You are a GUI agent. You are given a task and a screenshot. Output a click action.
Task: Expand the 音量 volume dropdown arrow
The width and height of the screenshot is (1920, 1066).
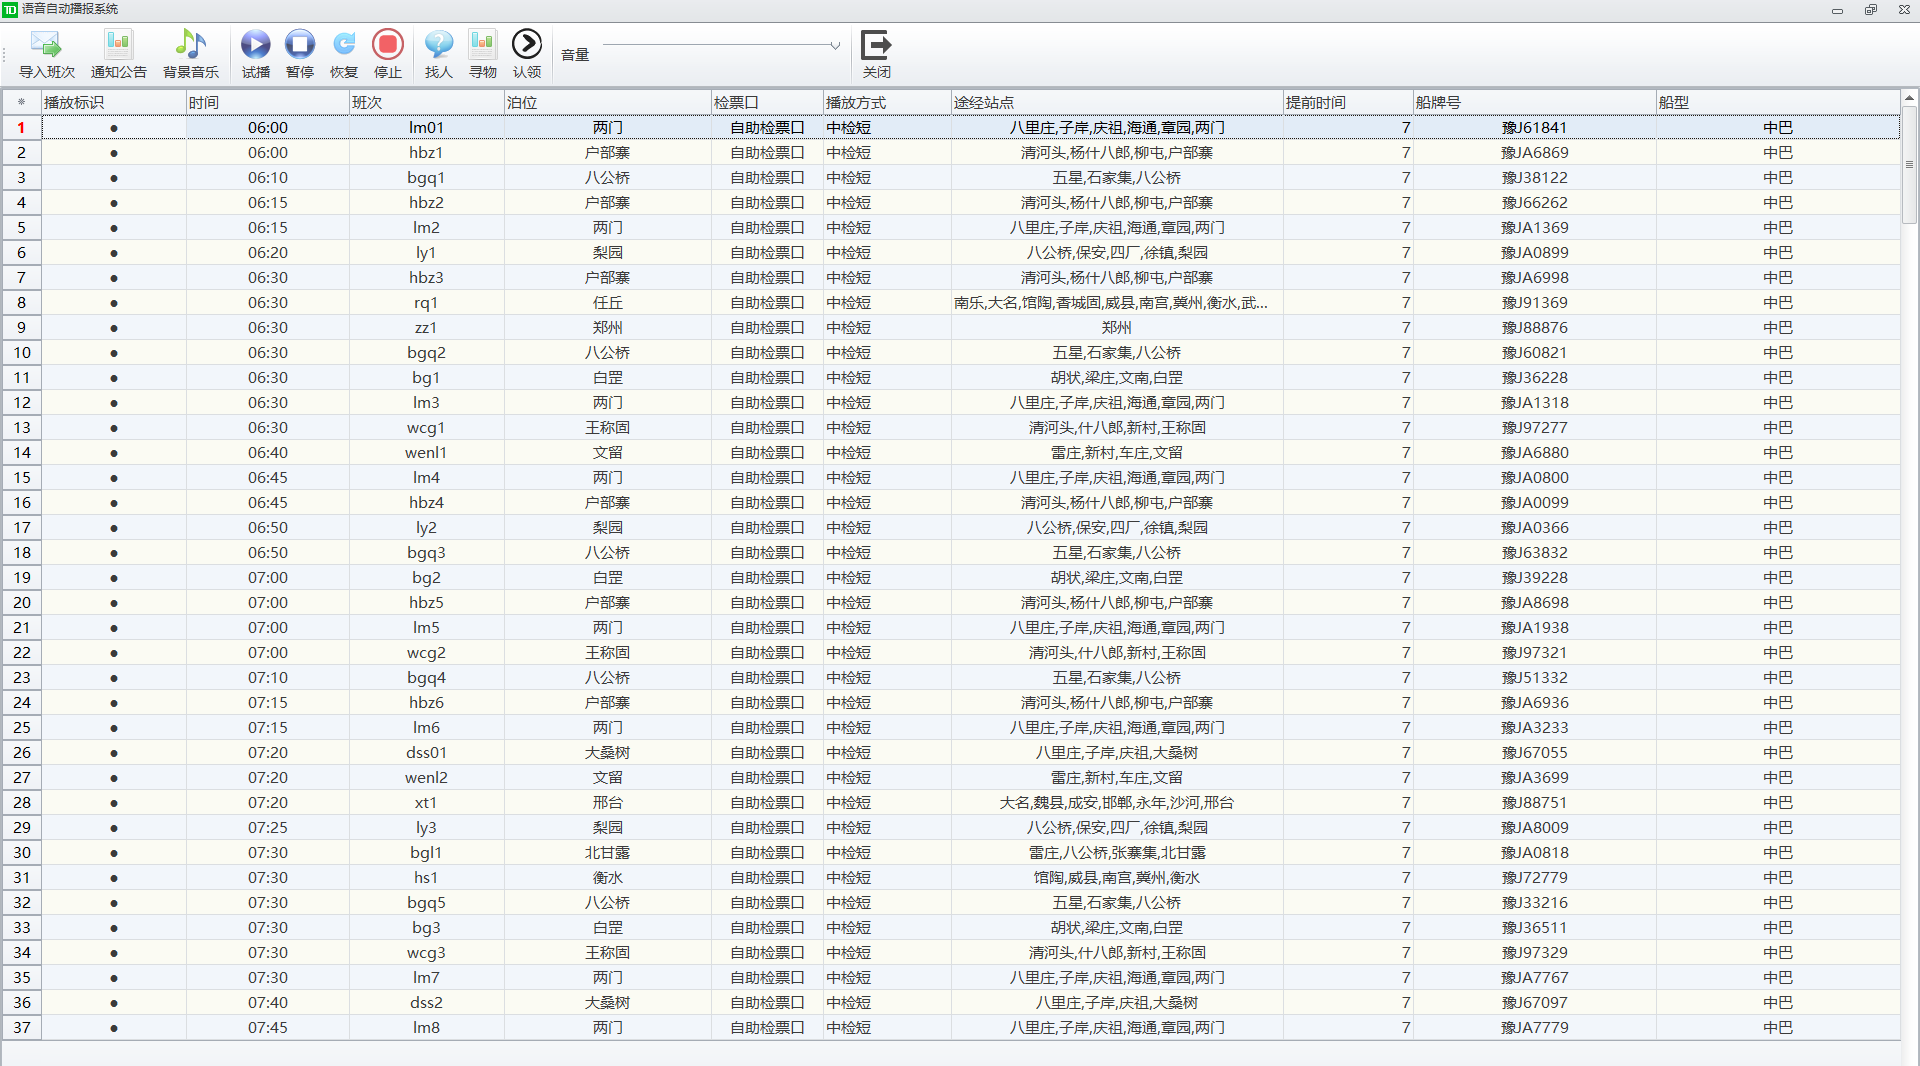click(835, 46)
